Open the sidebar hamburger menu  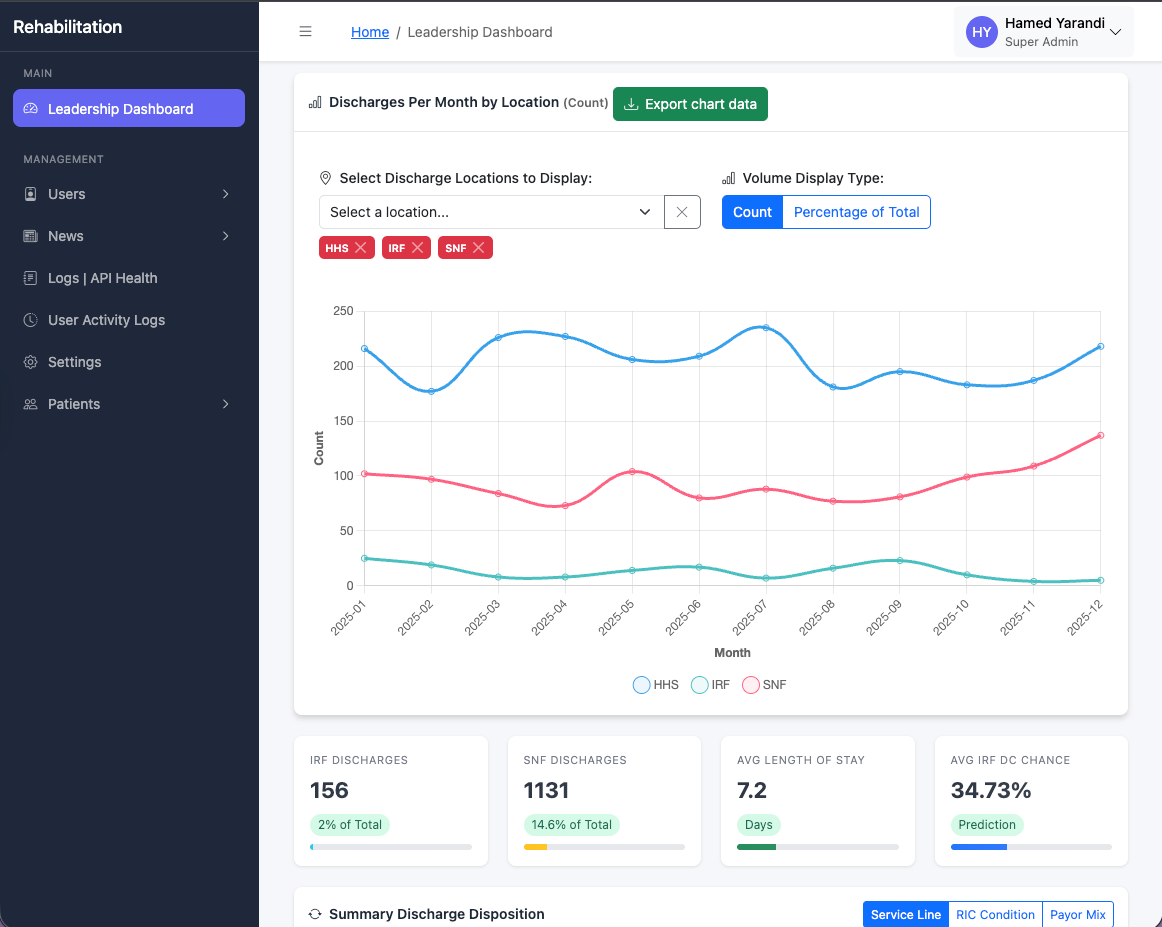305,31
